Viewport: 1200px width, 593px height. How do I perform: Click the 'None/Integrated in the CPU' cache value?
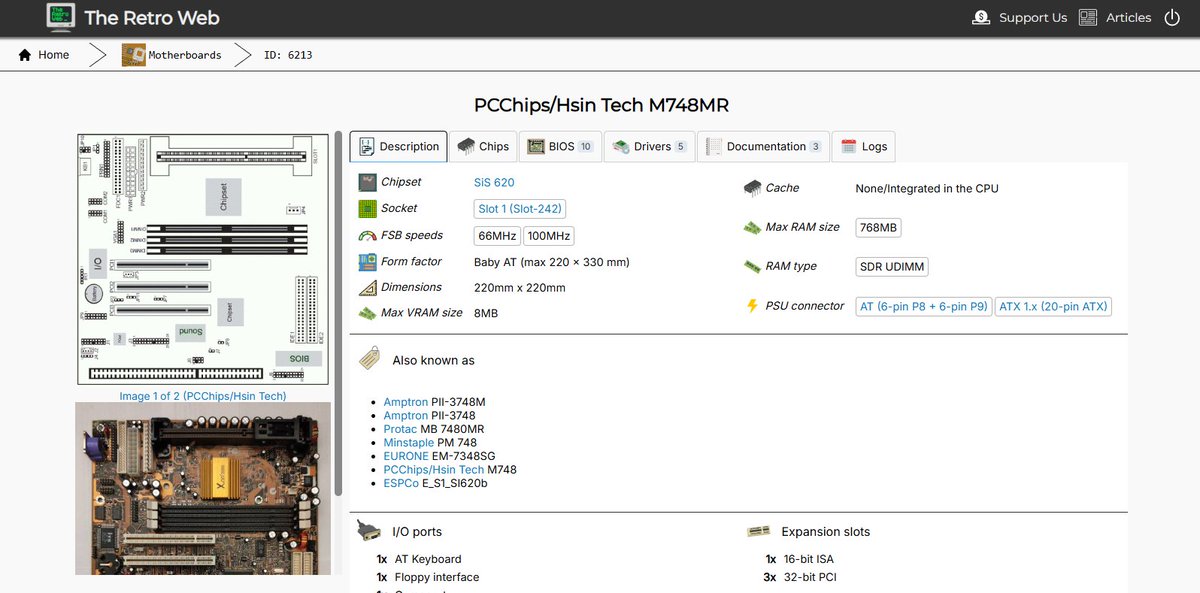coord(927,188)
